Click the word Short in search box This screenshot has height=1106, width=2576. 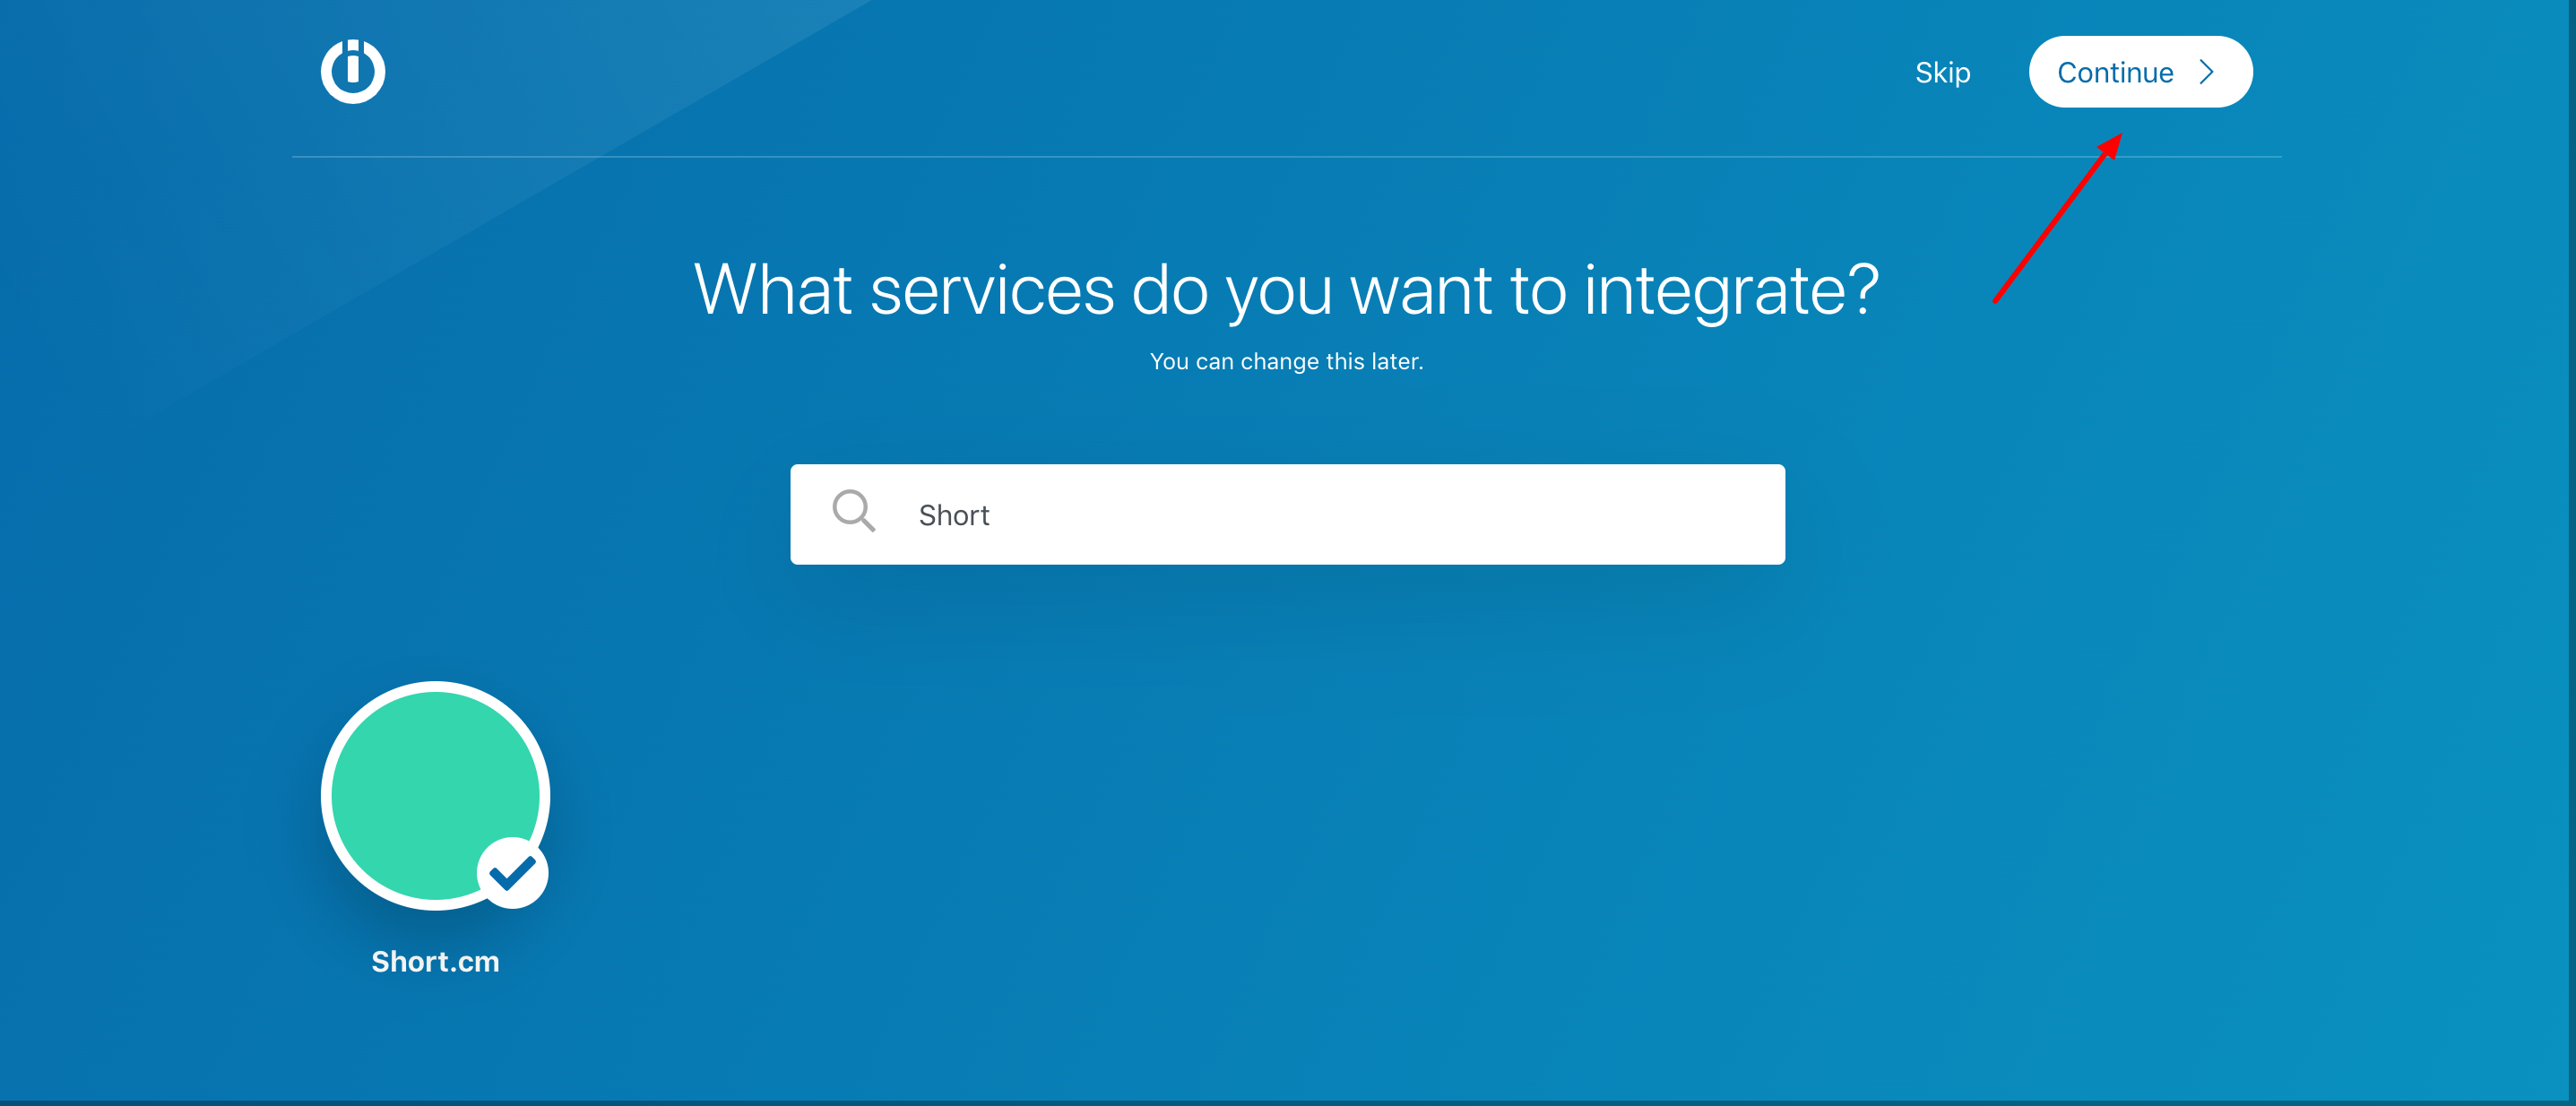tap(953, 515)
